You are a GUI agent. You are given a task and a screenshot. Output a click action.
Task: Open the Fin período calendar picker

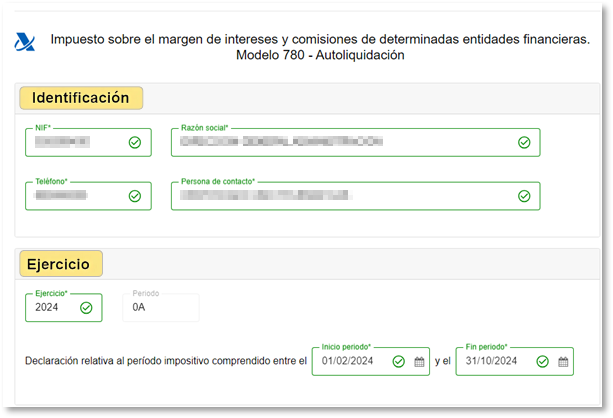click(563, 362)
